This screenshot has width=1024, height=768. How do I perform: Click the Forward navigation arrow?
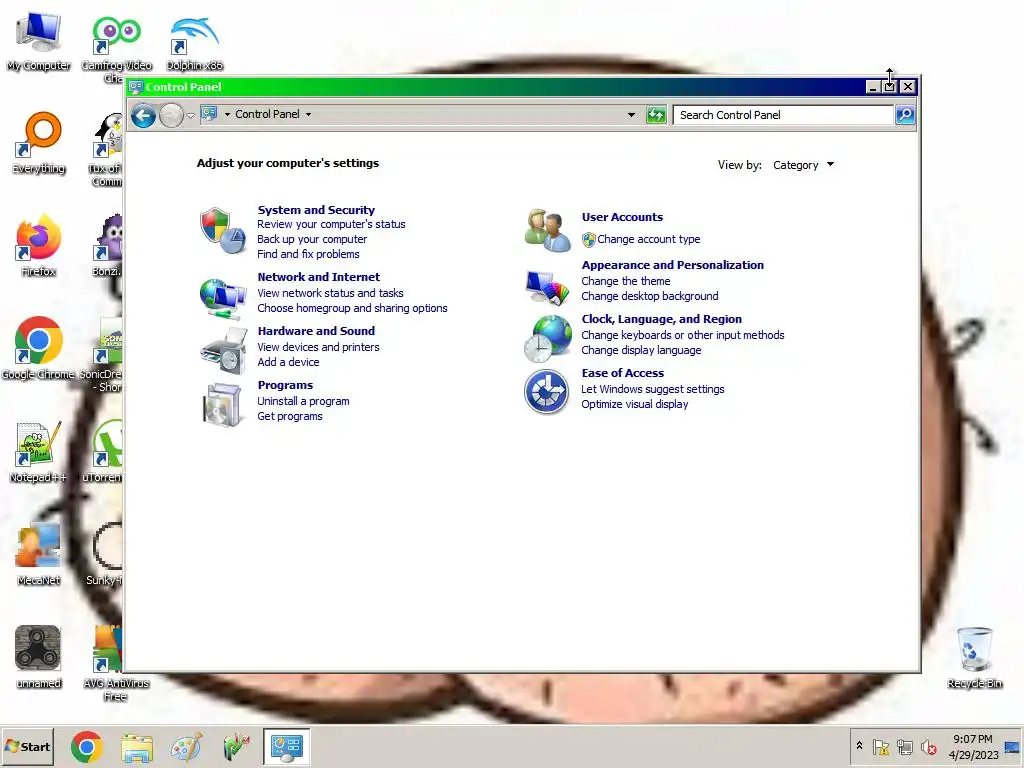[171, 116]
